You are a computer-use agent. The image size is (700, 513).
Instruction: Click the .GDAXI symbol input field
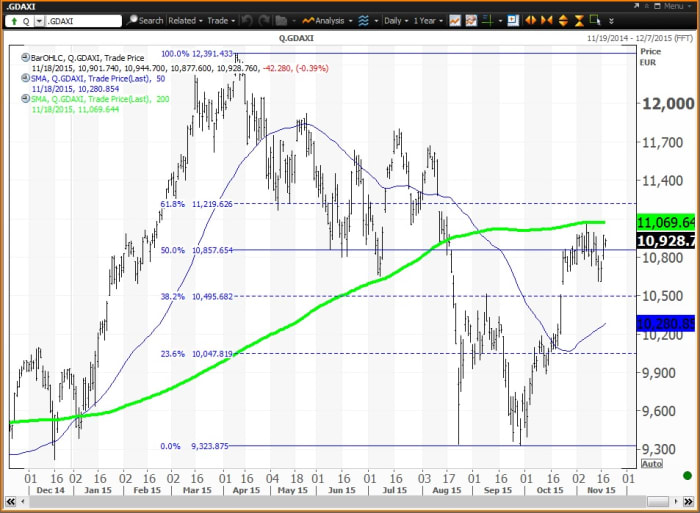coord(83,21)
